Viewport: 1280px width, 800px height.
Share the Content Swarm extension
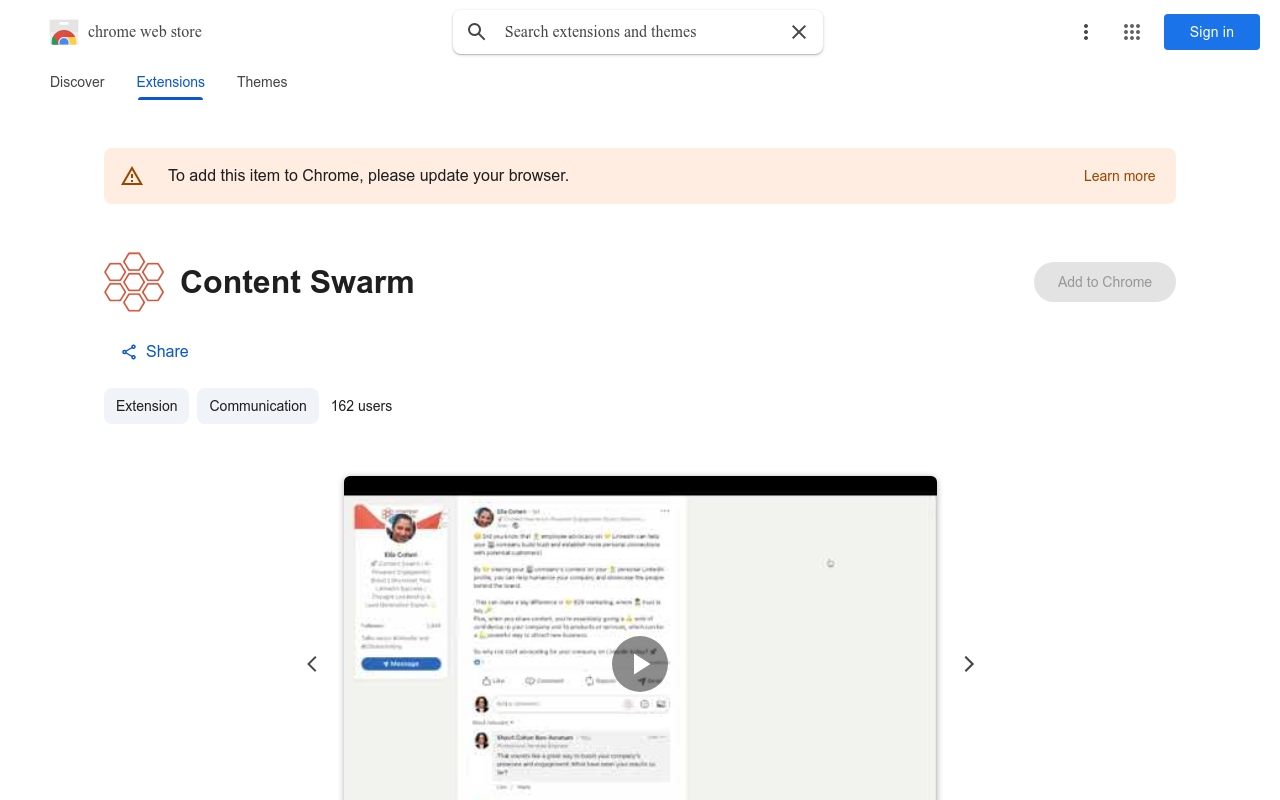click(155, 352)
